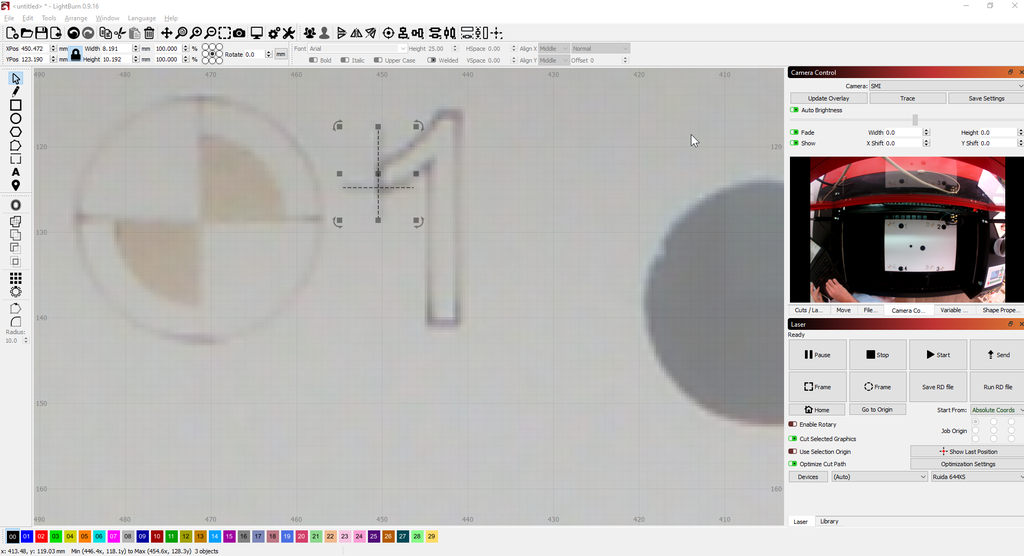Turn off Optimize Cut Path toggle
The height and width of the screenshot is (556, 1024).
point(793,464)
